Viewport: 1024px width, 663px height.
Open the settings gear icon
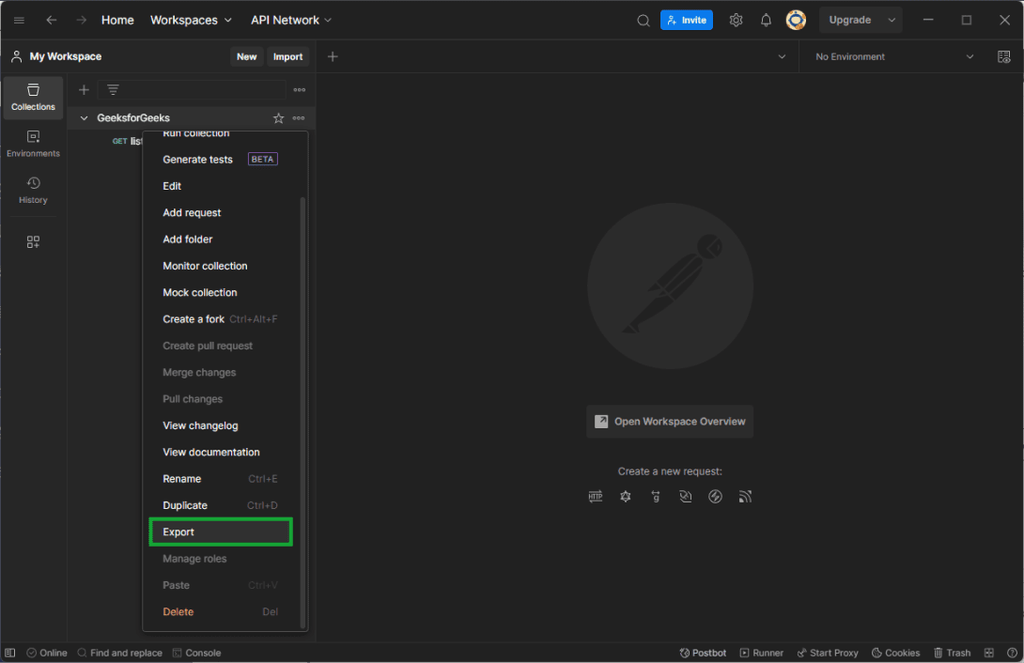[736, 20]
